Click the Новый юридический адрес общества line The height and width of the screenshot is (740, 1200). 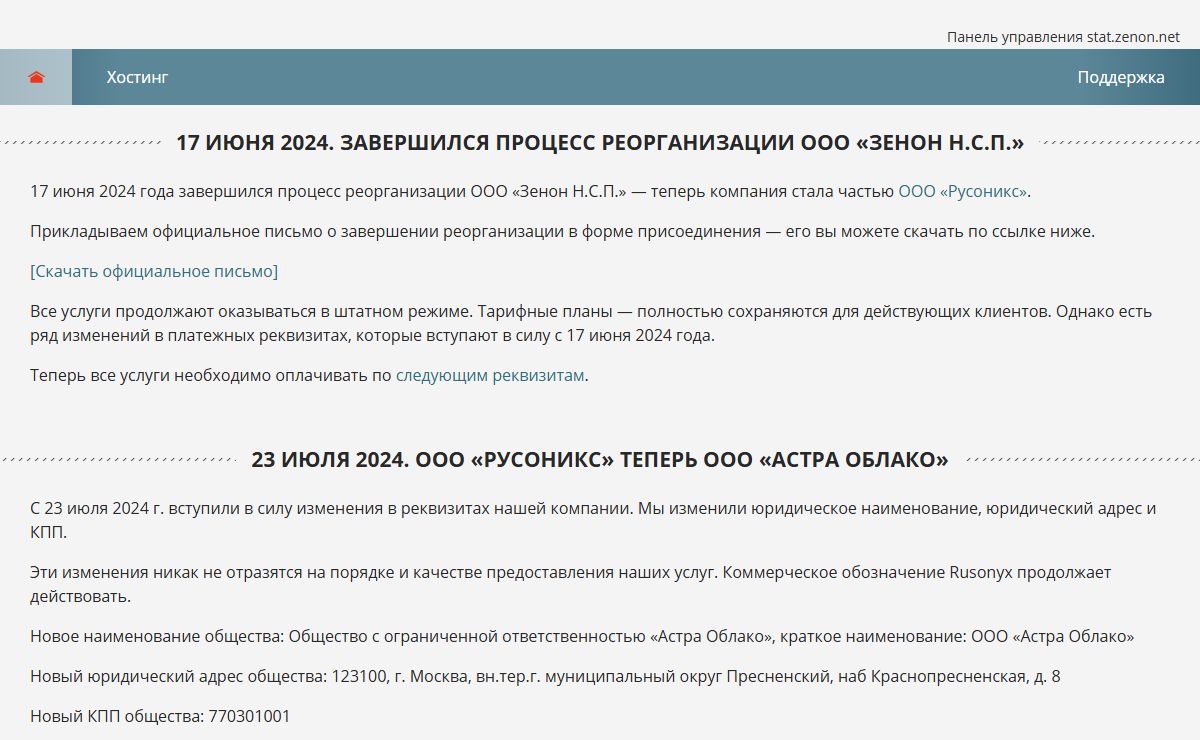545,676
